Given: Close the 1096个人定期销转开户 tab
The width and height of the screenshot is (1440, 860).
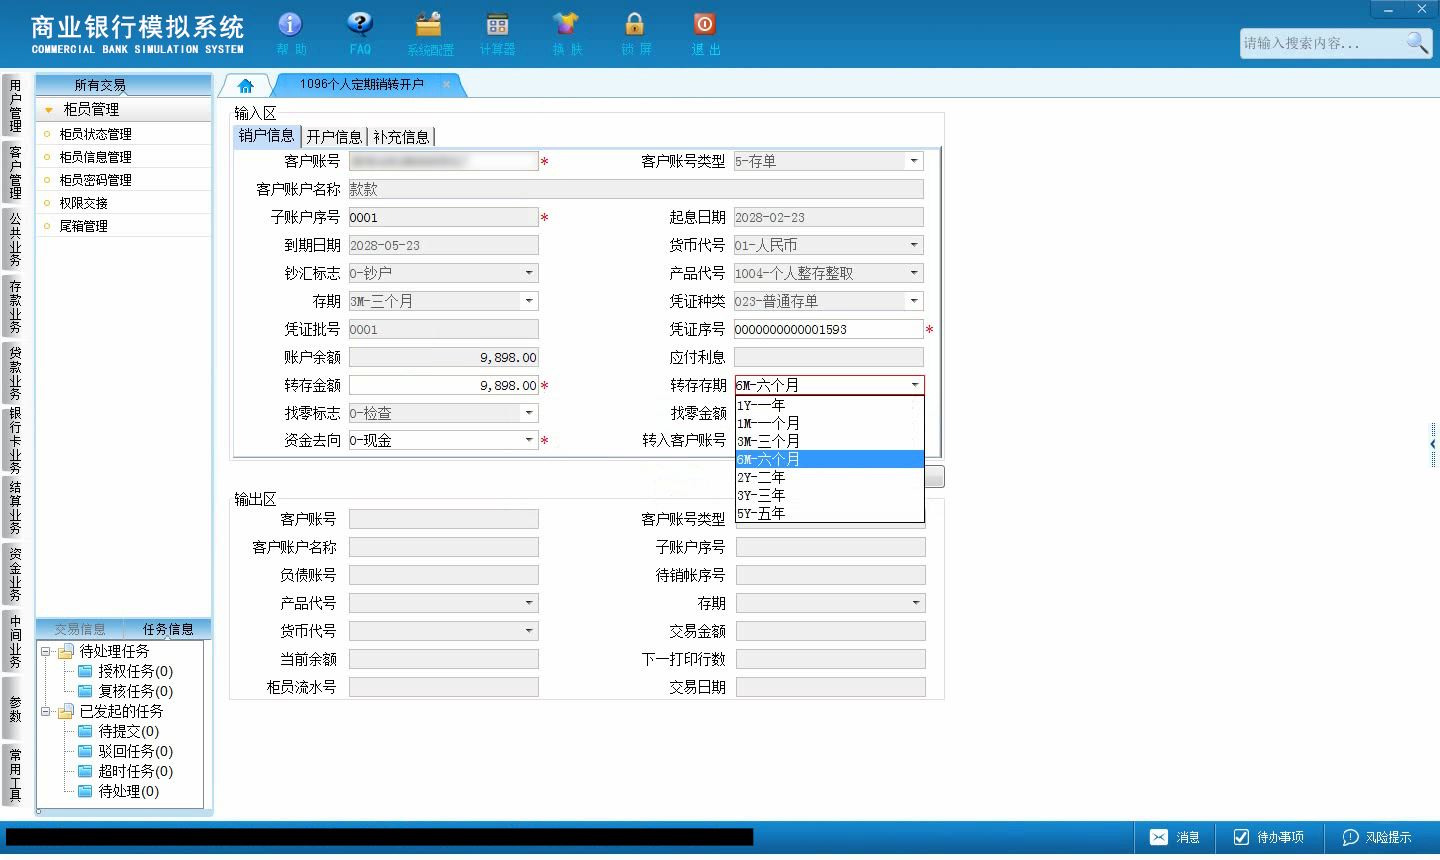Looking at the screenshot, I should pyautogui.click(x=446, y=84).
